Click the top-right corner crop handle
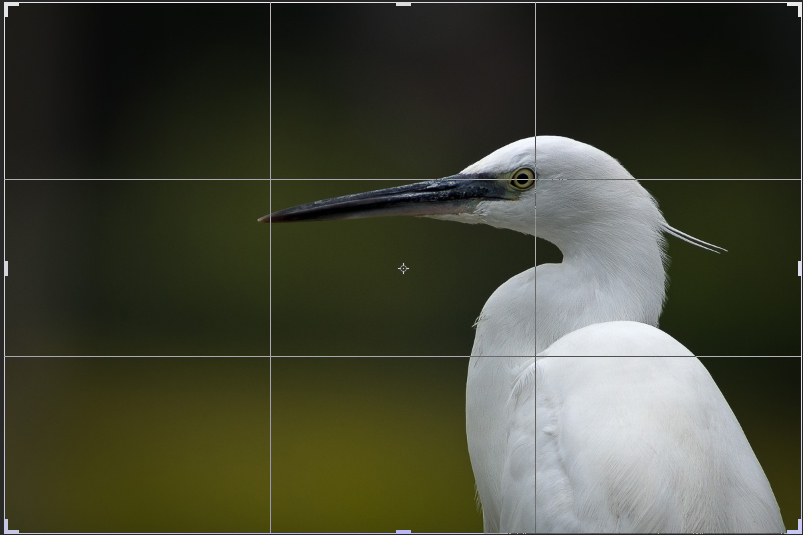The width and height of the screenshot is (803, 535). (796, 8)
